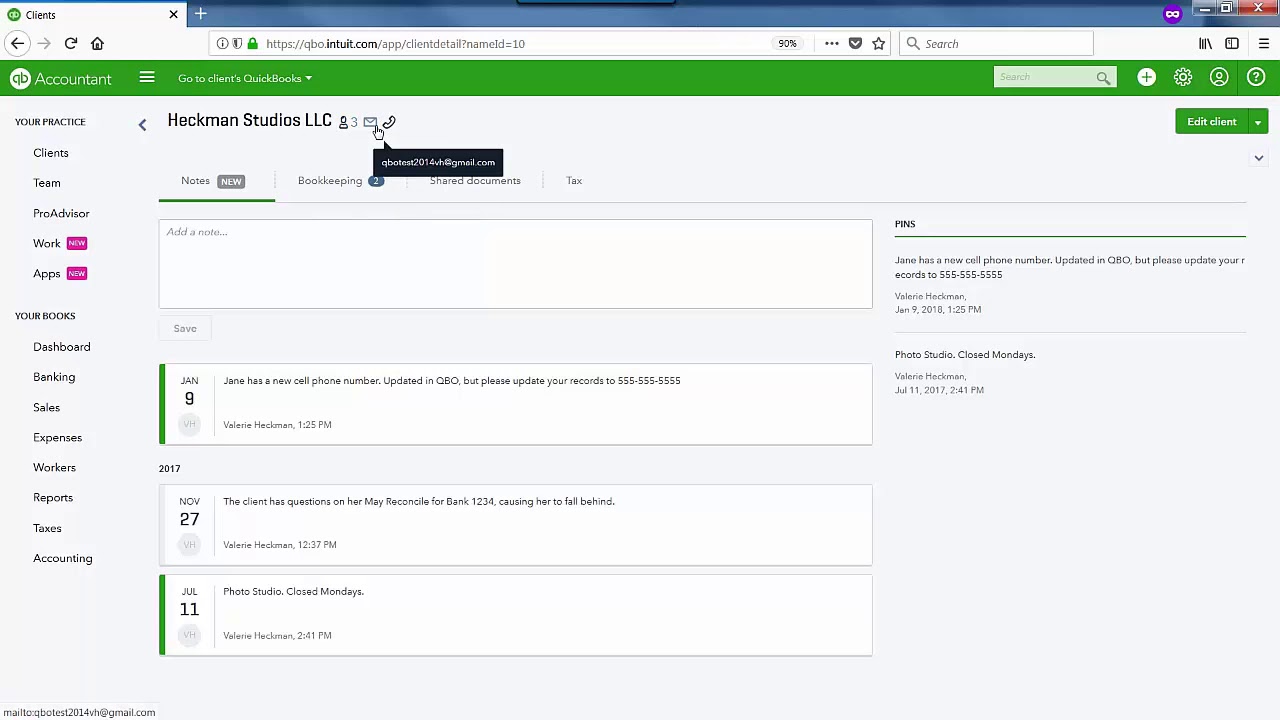The image size is (1280, 720).
Task: Click the magnifier icon in QuickBooks search box
Action: coord(1103,78)
